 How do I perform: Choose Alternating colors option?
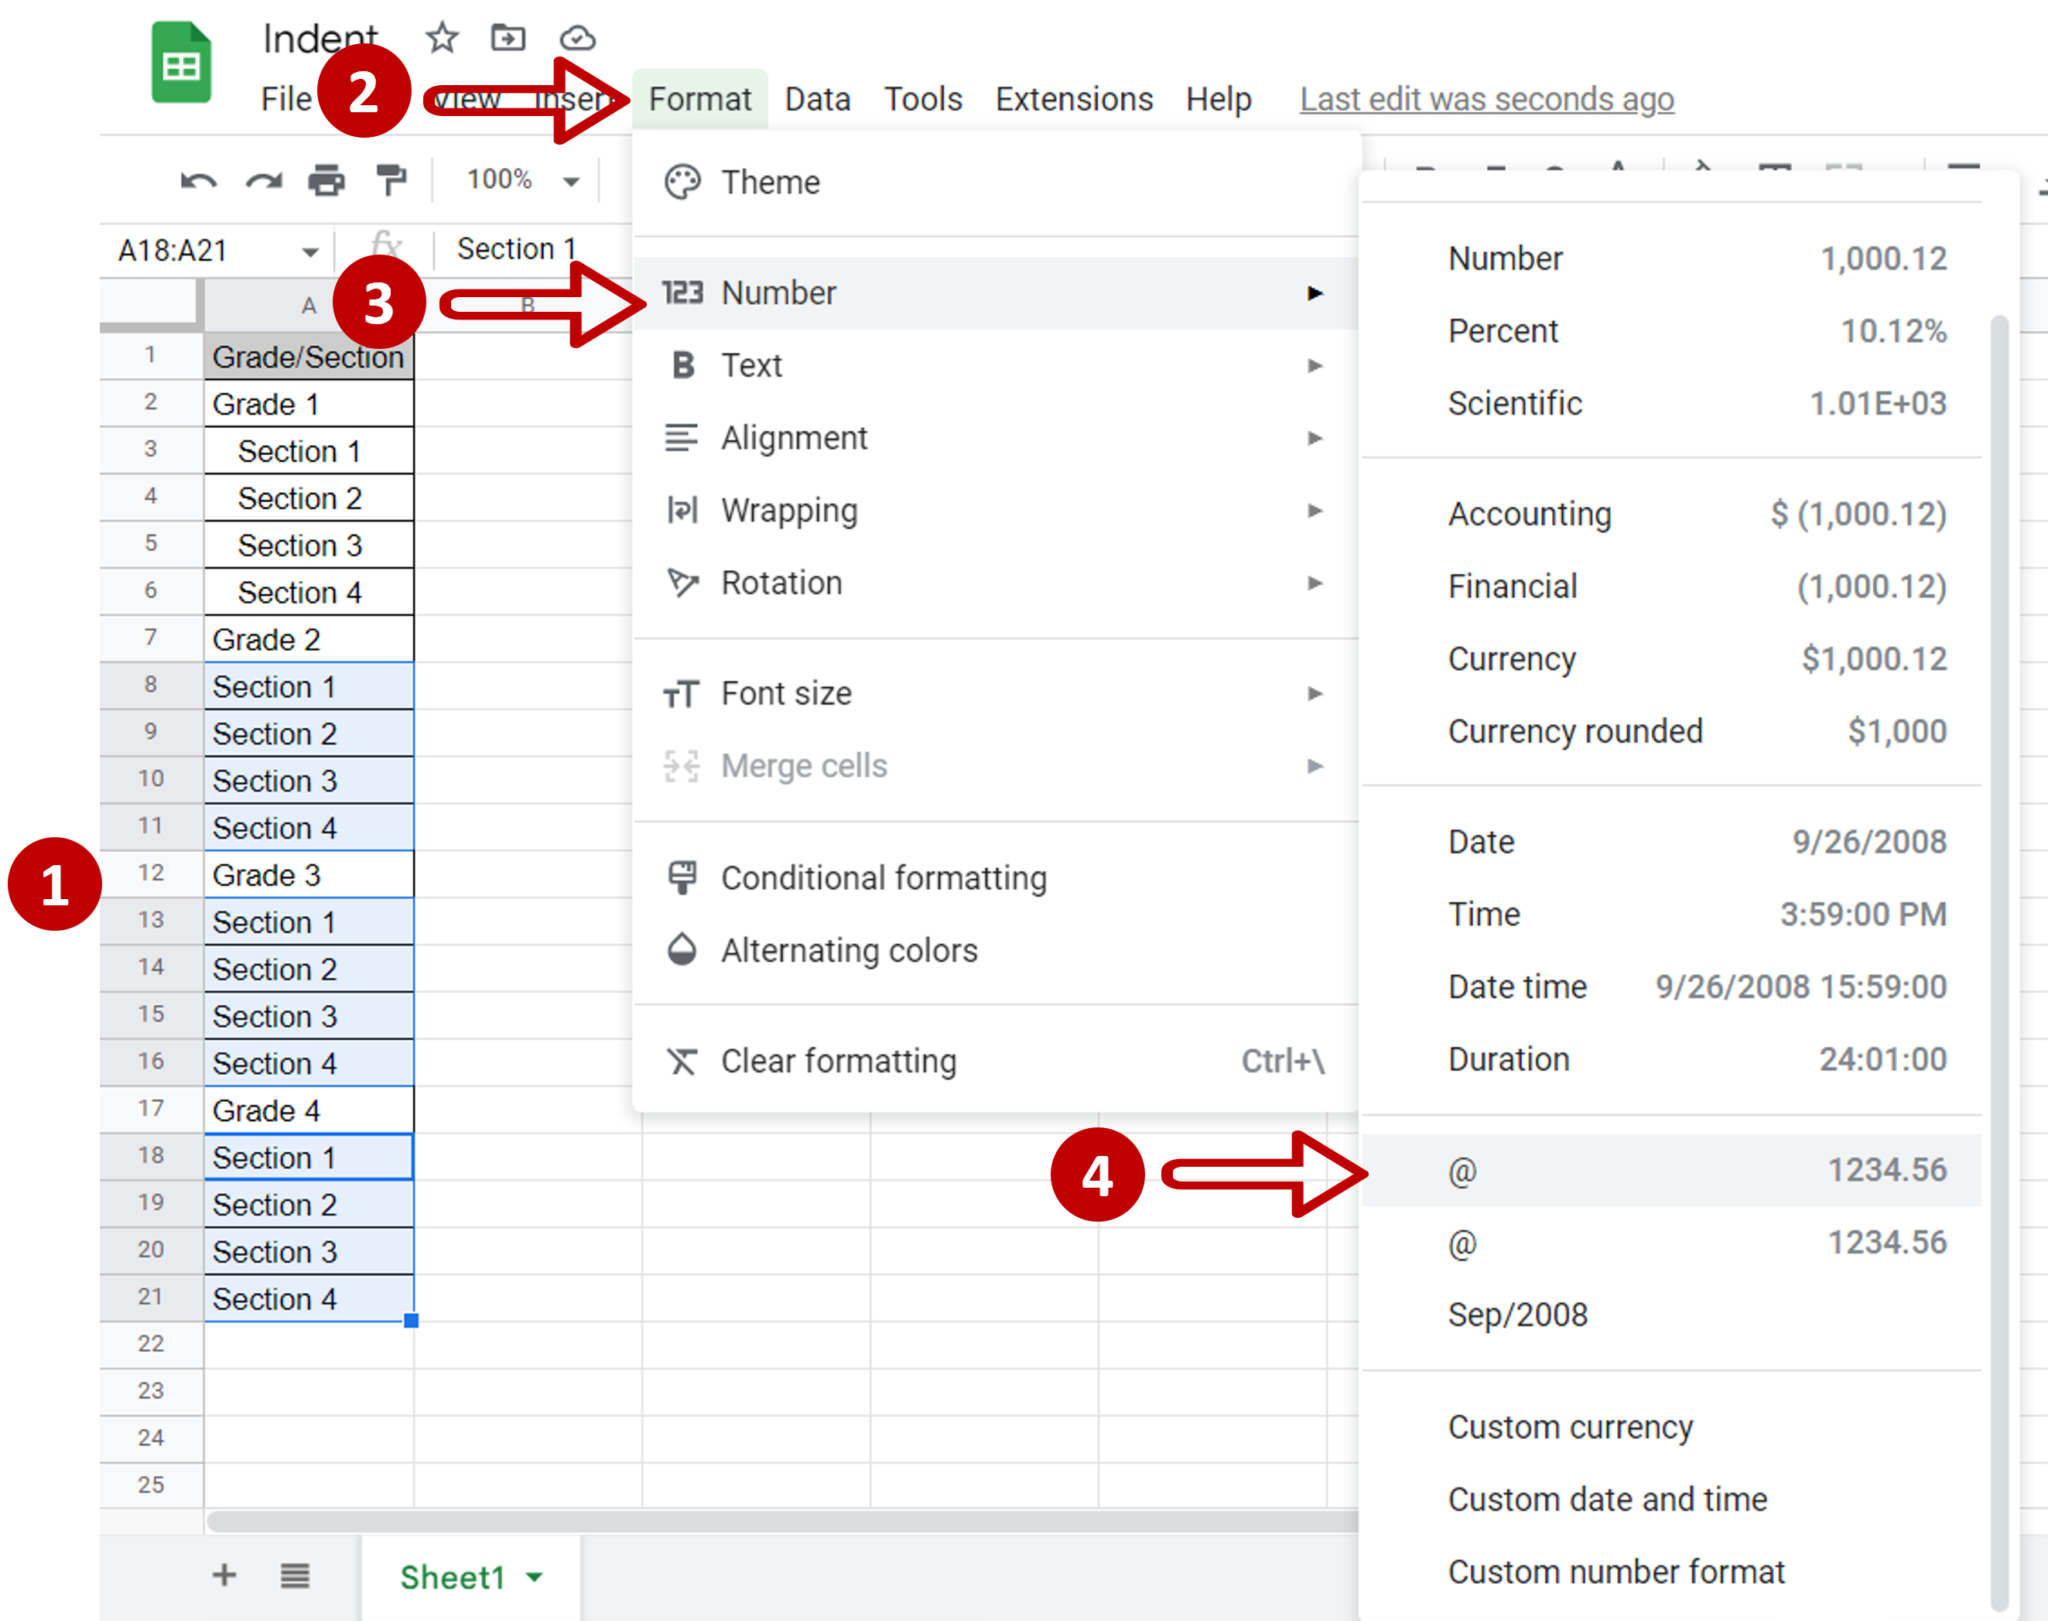tap(848, 950)
